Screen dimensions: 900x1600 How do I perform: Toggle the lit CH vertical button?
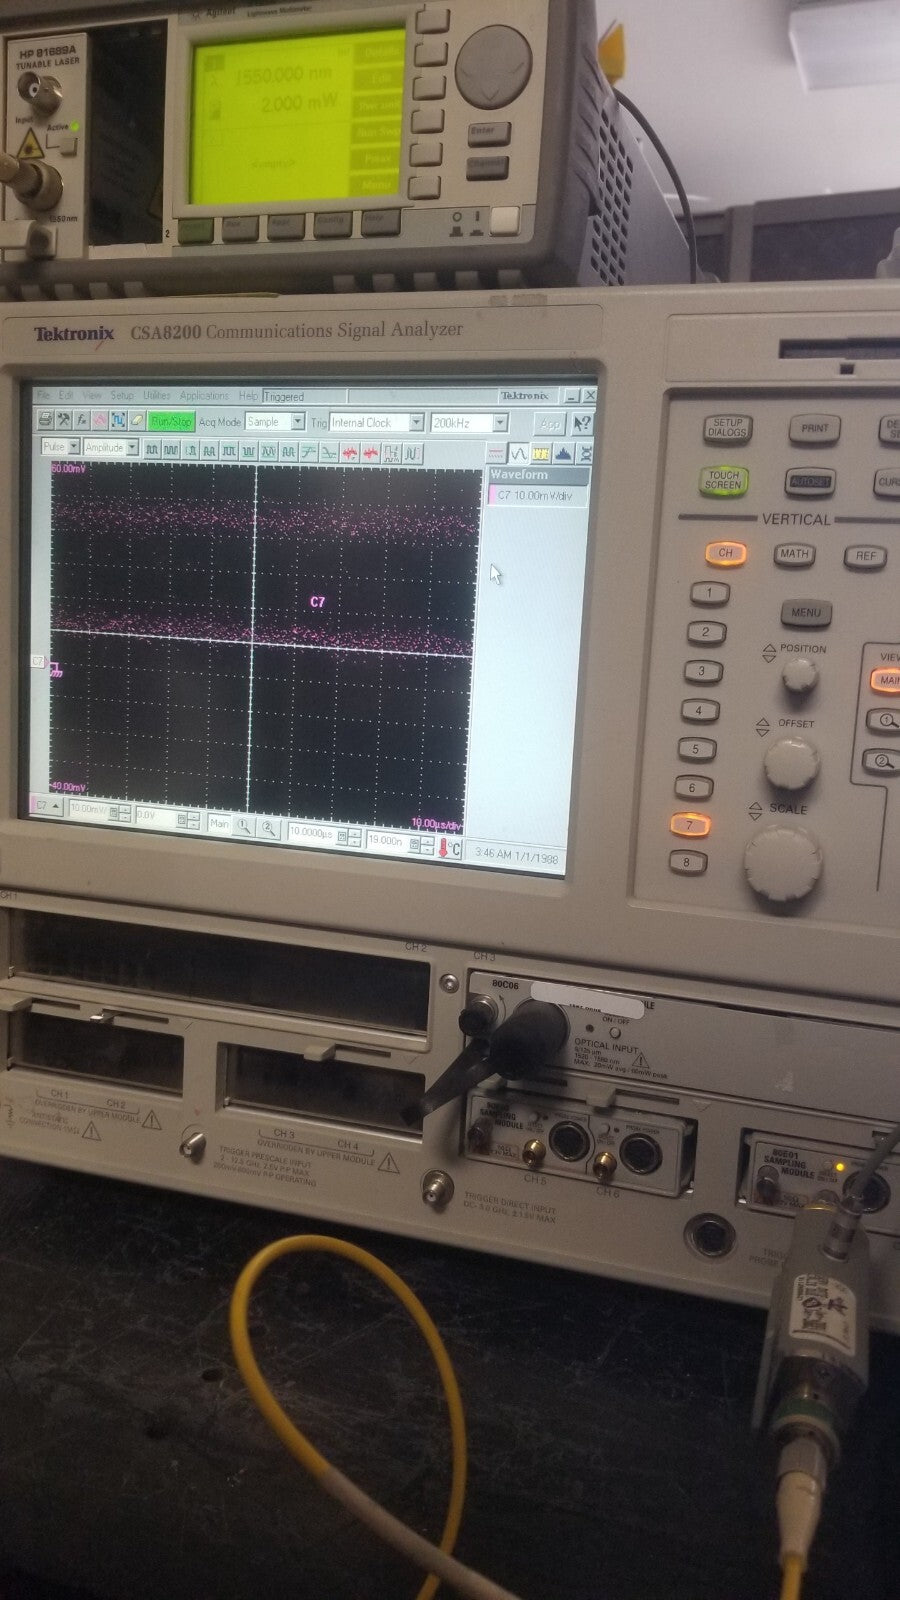725,553
